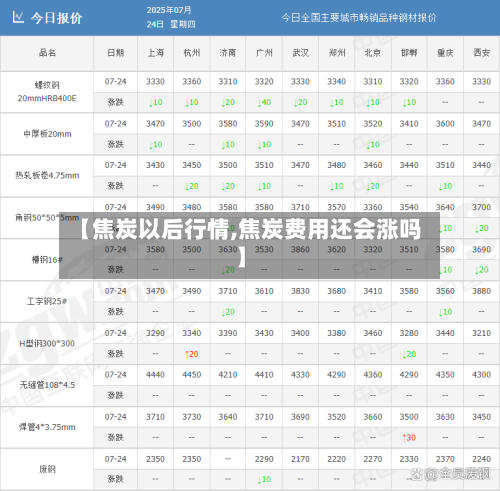Viewport: 500px width, 491px height.
Task: Click the ↓10 for 废钢 in 广州
Action: click(x=264, y=479)
